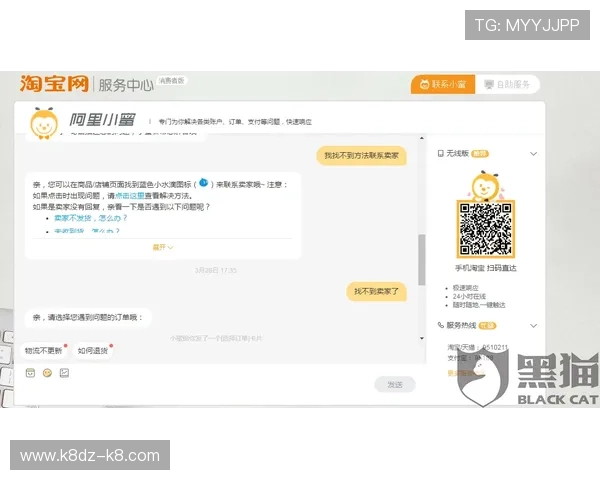
Task: Click the 如何退货 quick question
Action: pos(93,351)
